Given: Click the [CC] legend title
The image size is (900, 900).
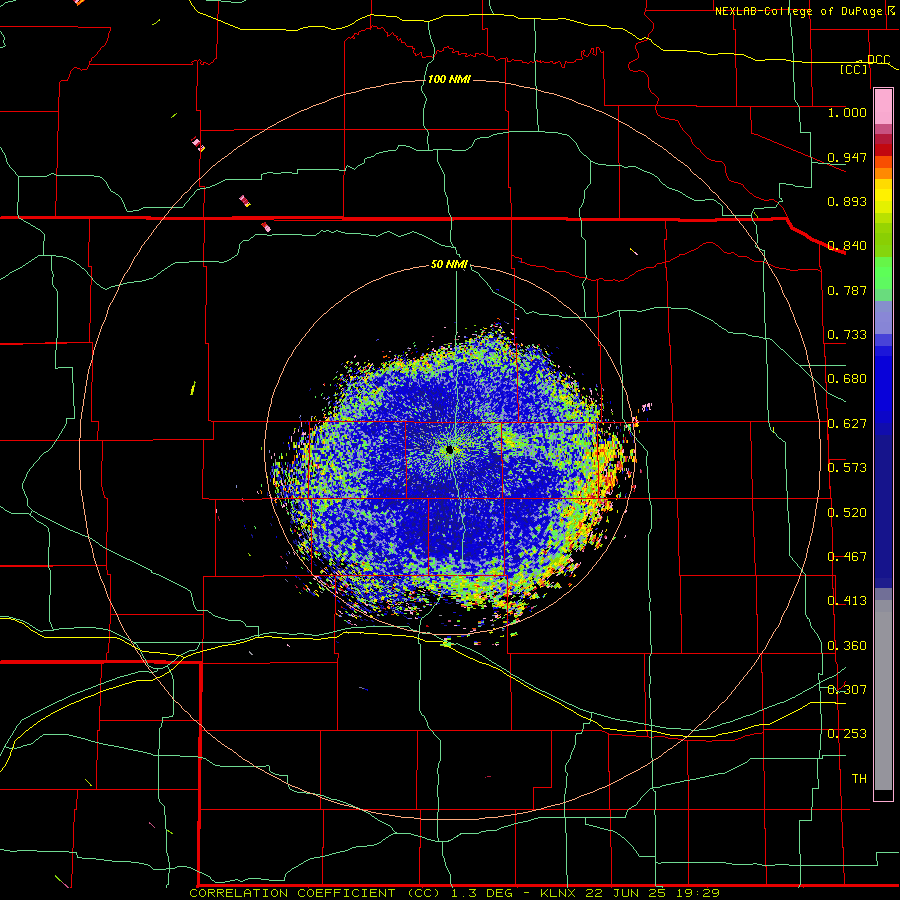Looking at the screenshot, I should coord(854,69).
